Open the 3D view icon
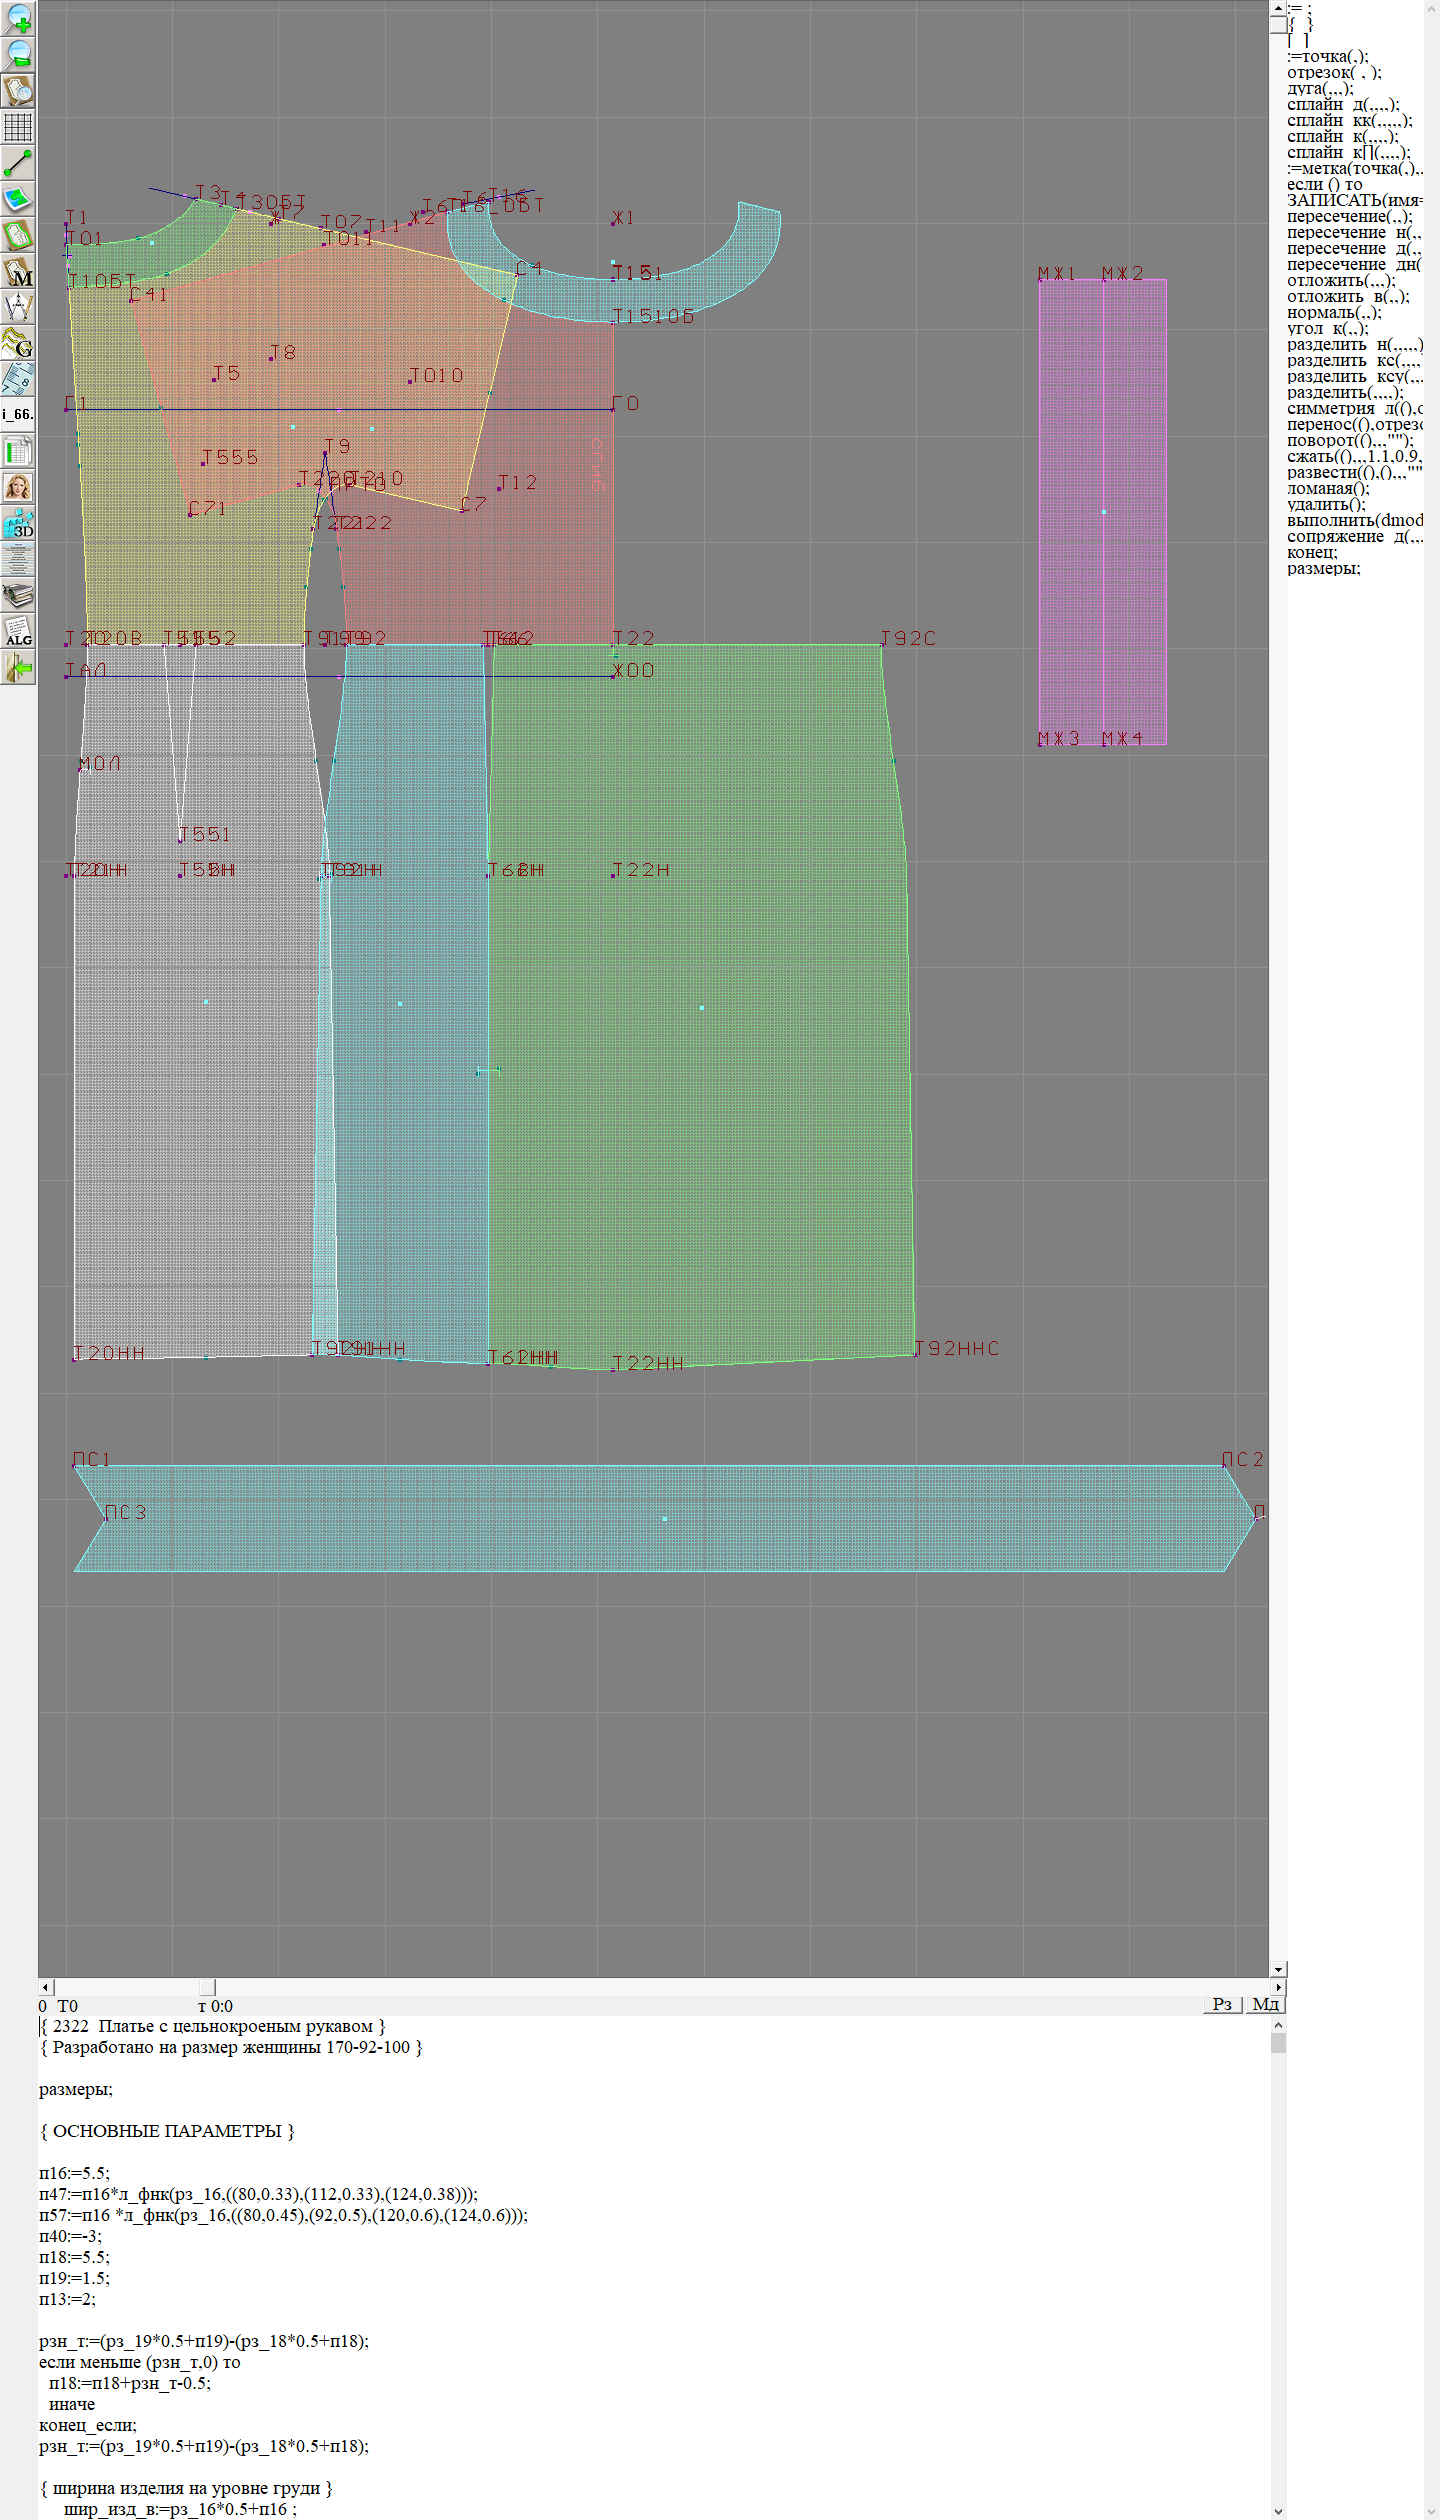The height and width of the screenshot is (2520, 1440). click(18, 523)
